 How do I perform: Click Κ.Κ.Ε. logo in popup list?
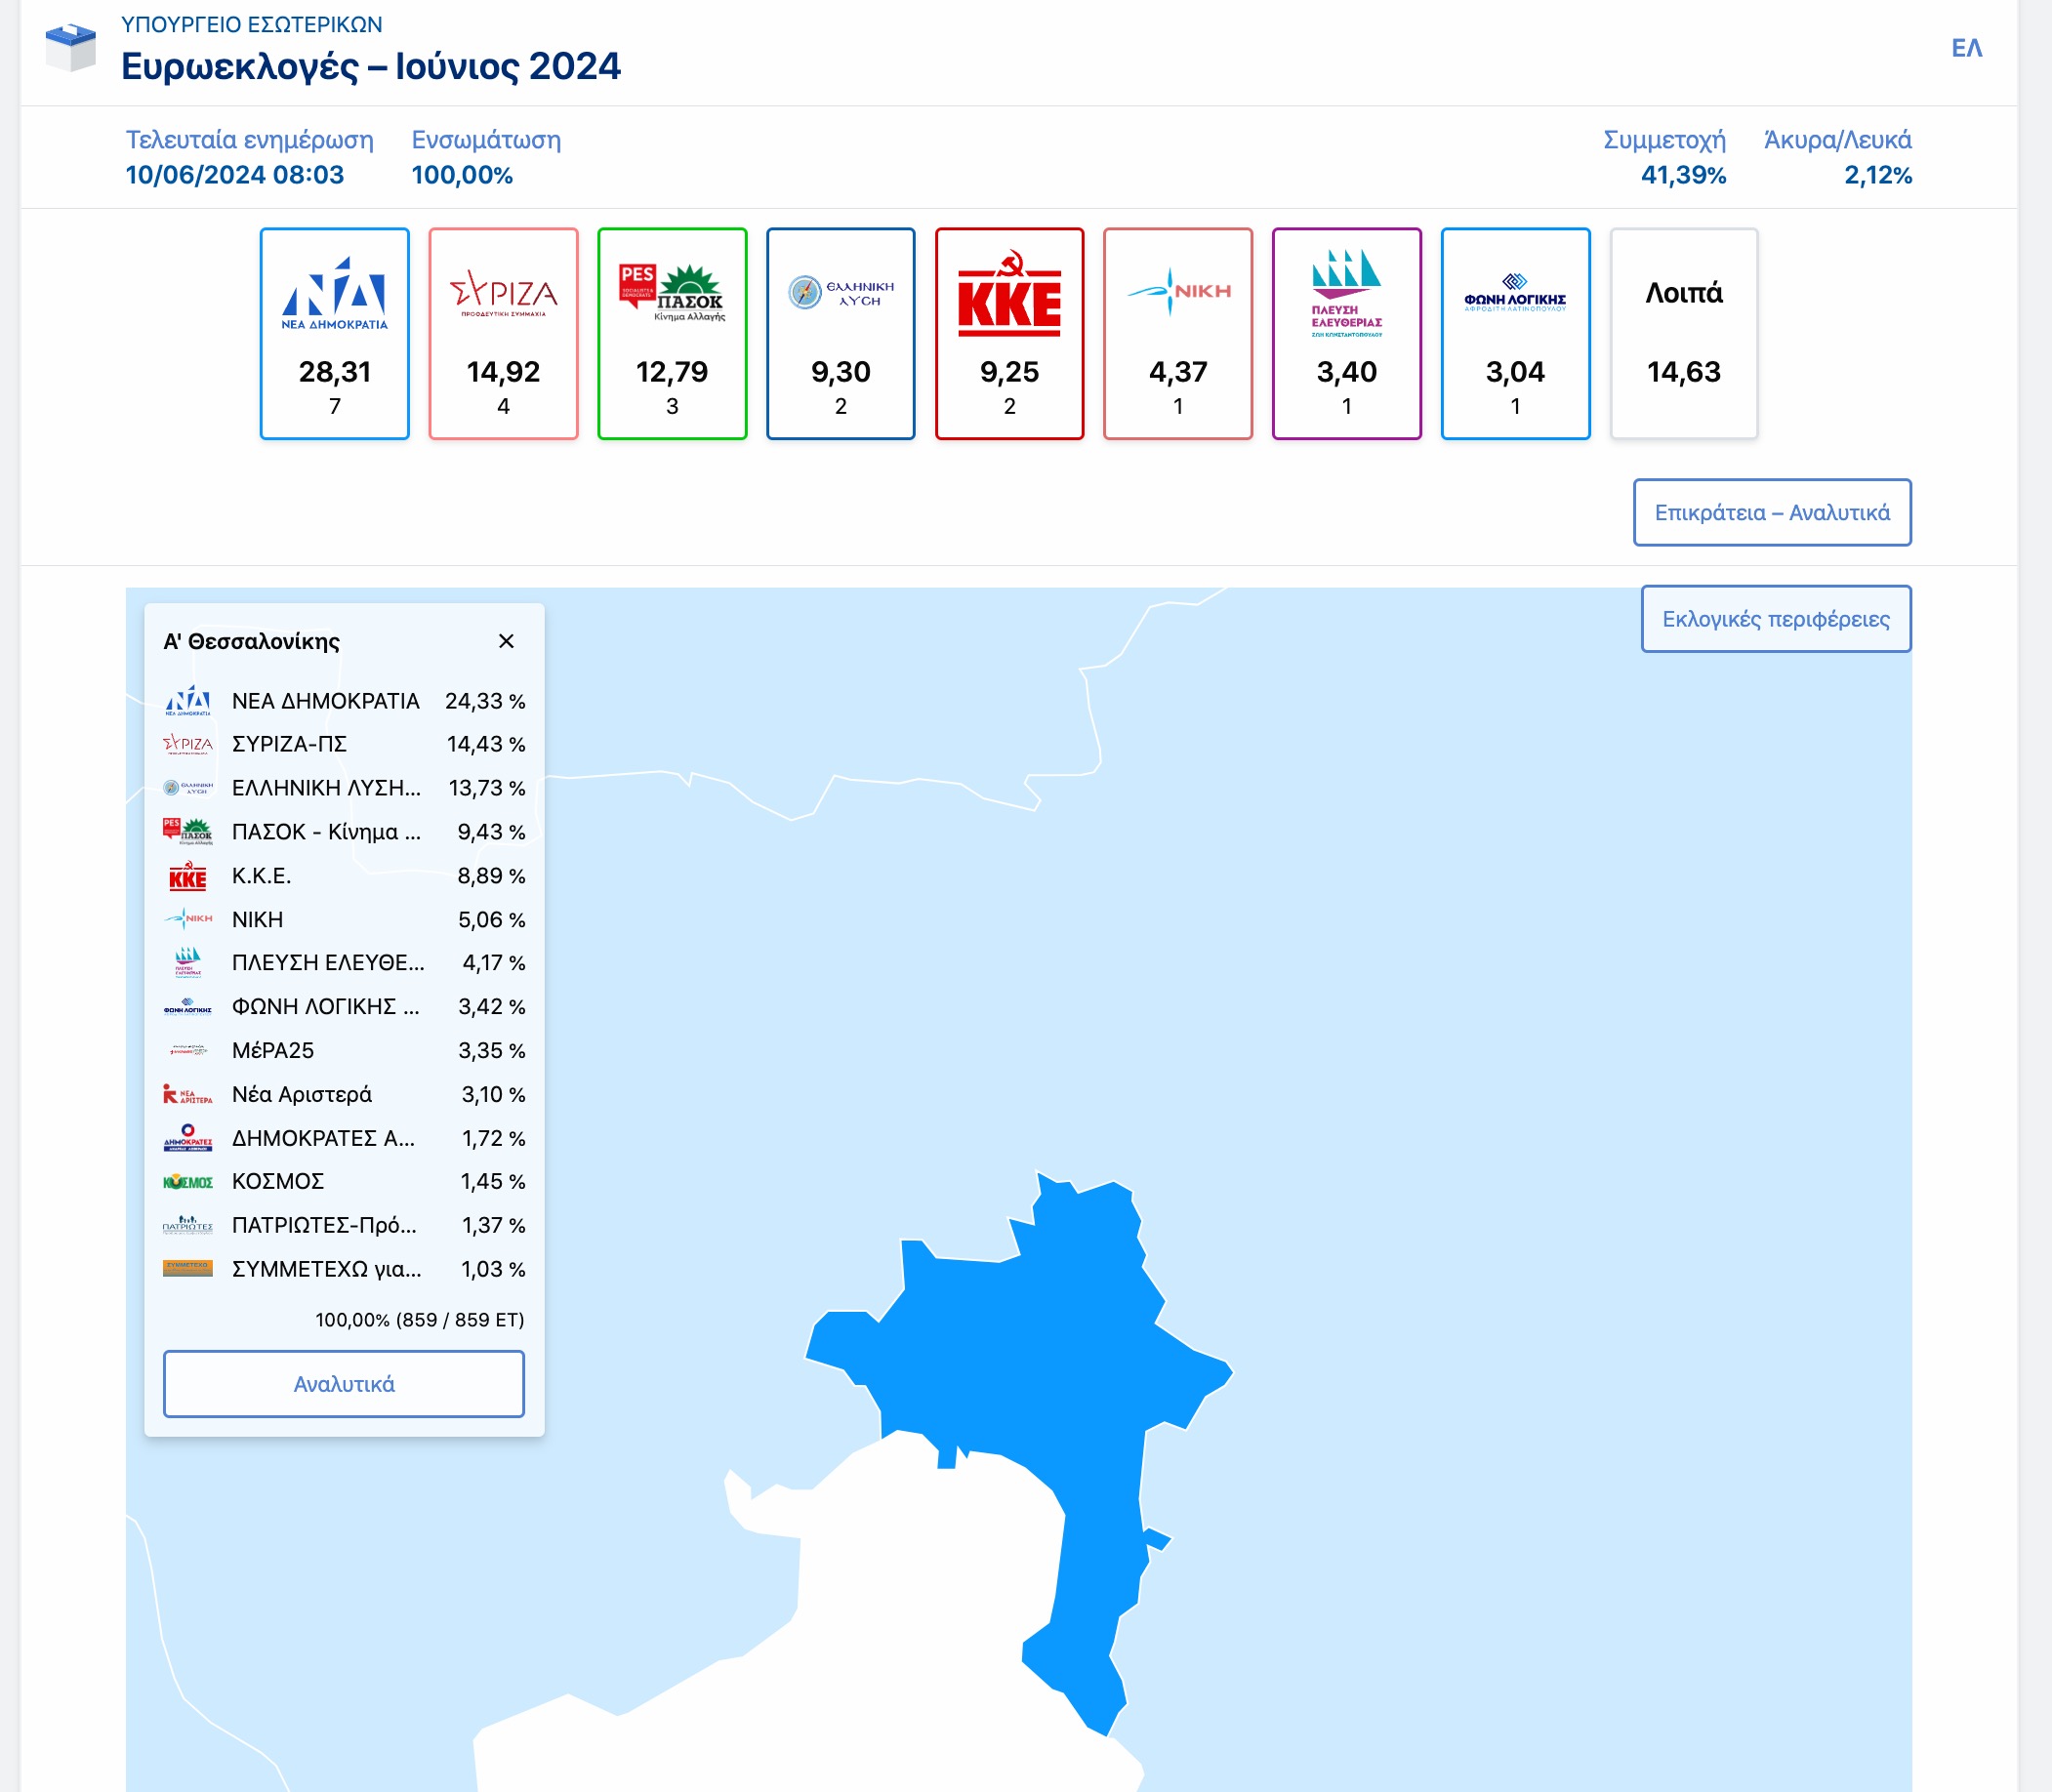point(188,876)
